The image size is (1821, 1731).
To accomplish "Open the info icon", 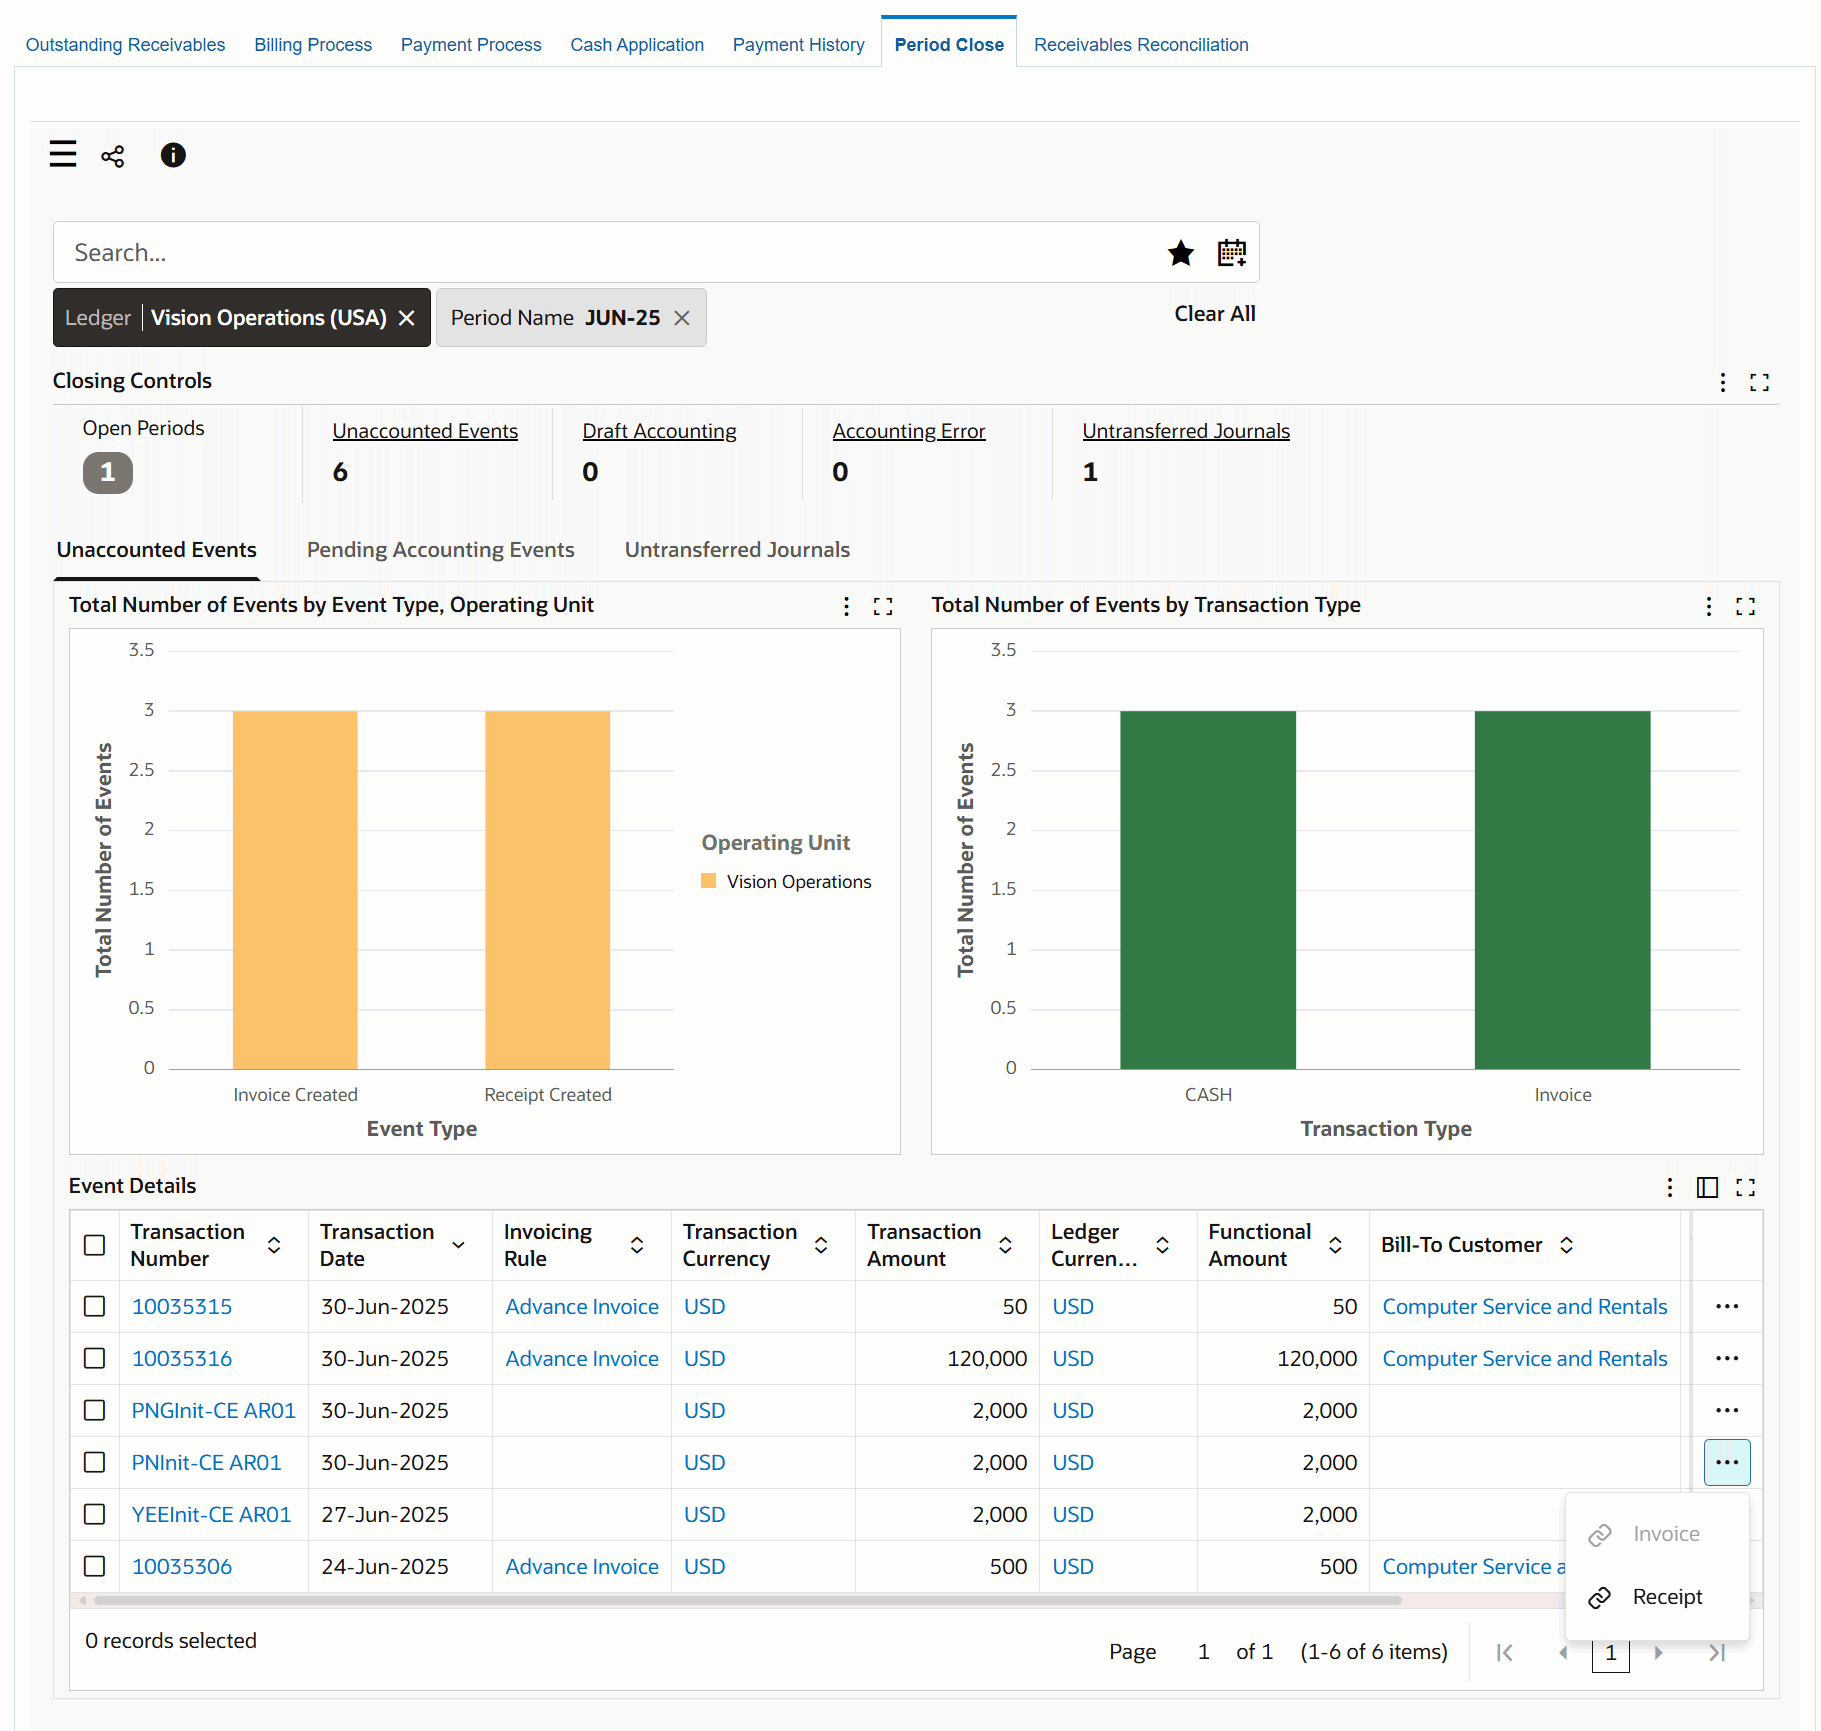I will [173, 155].
